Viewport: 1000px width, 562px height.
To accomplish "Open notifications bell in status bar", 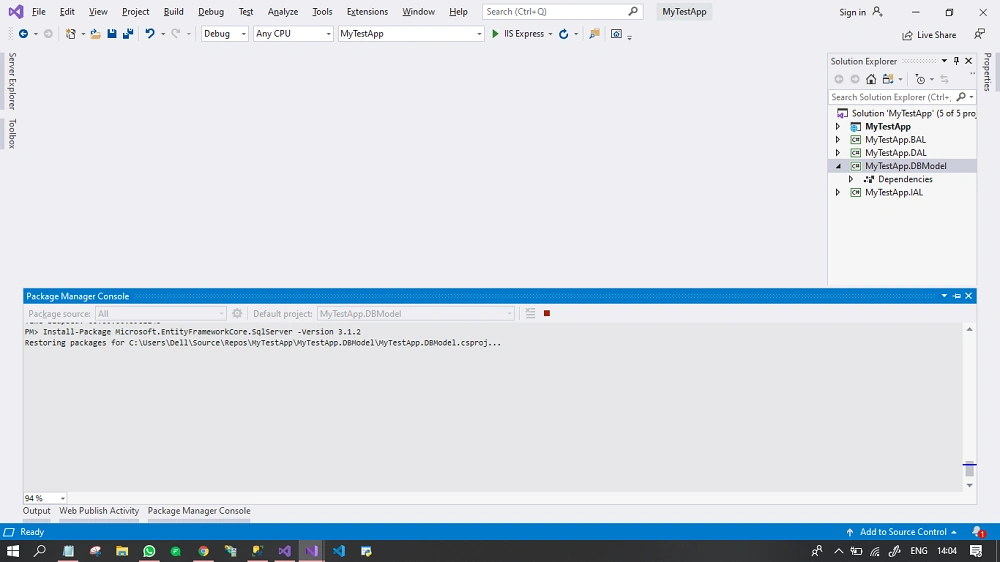I will [x=978, y=531].
